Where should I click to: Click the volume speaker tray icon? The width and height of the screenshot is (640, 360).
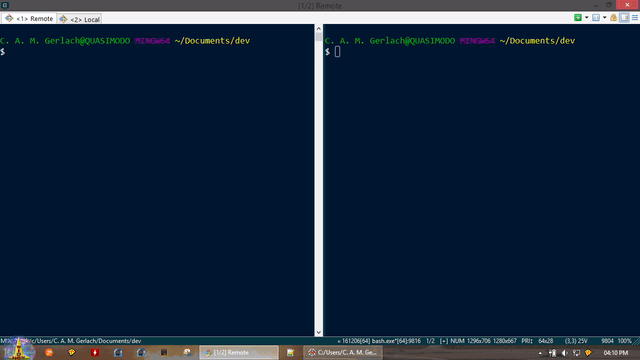pos(564,353)
